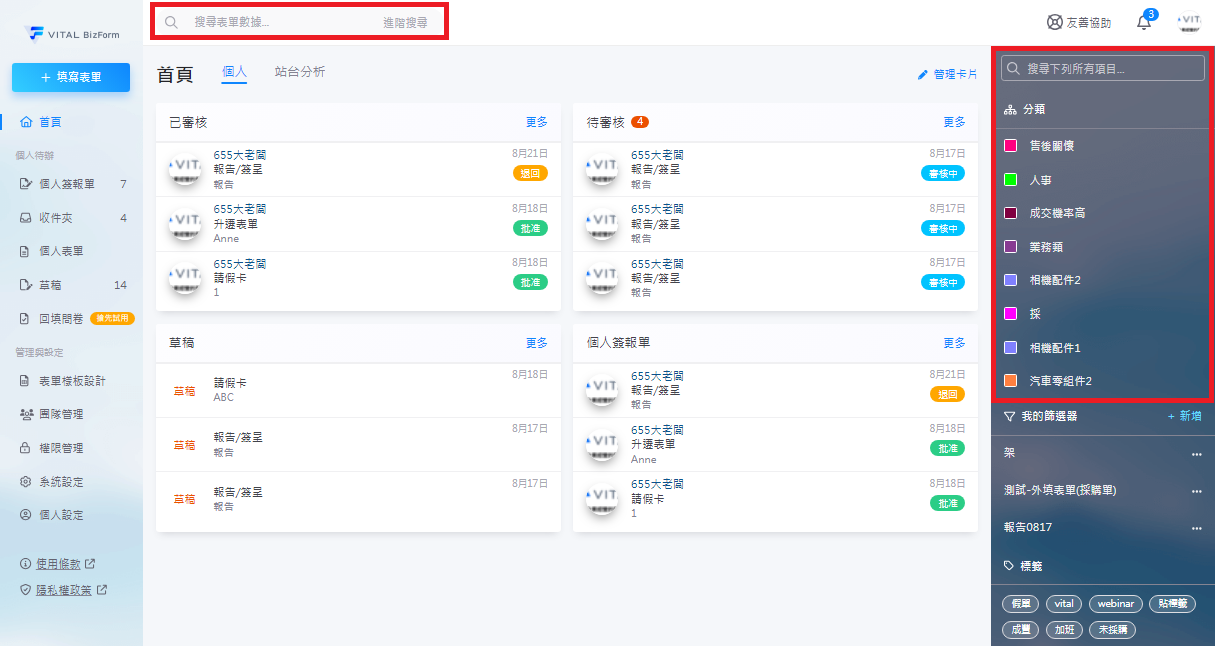Image resolution: width=1215 pixels, height=646 pixels.
Task: Expand options for 測試-外填表單(採購單) filter
Action: [1196, 492]
